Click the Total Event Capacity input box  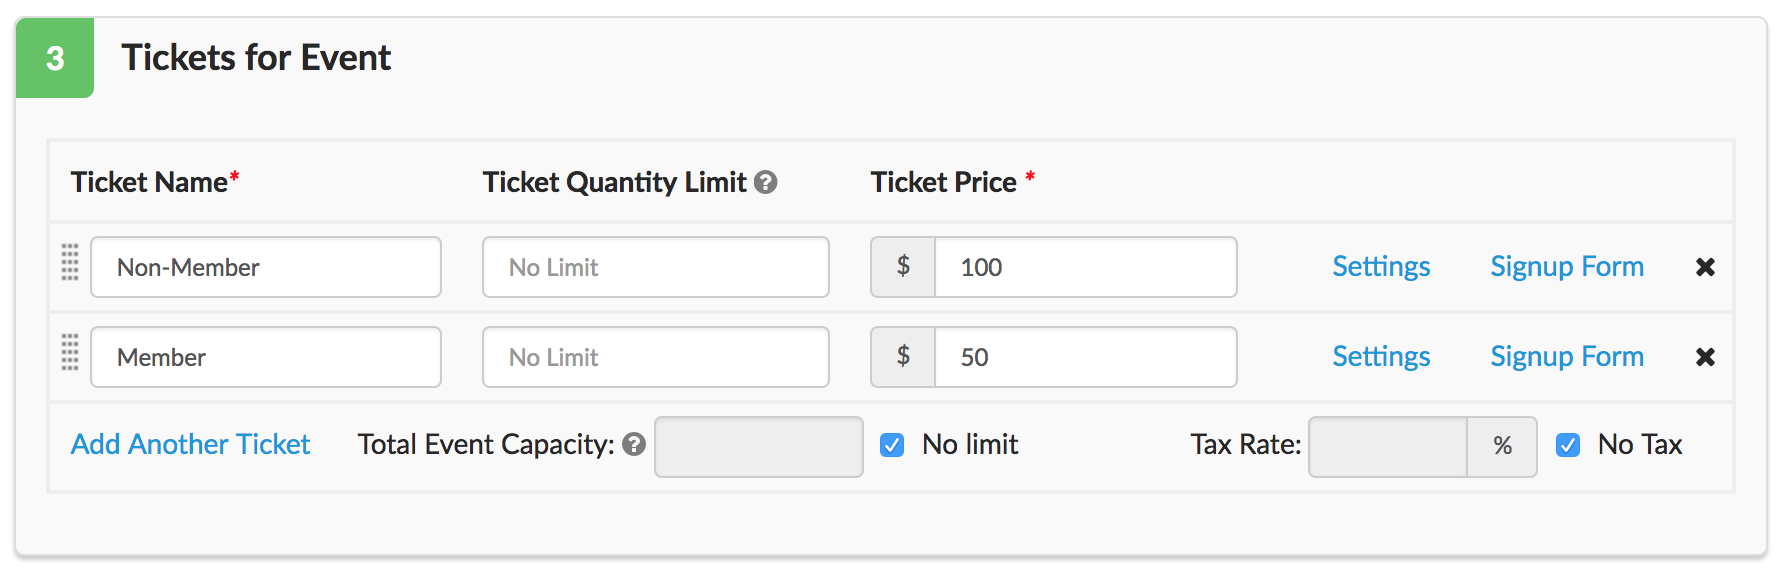tap(759, 446)
